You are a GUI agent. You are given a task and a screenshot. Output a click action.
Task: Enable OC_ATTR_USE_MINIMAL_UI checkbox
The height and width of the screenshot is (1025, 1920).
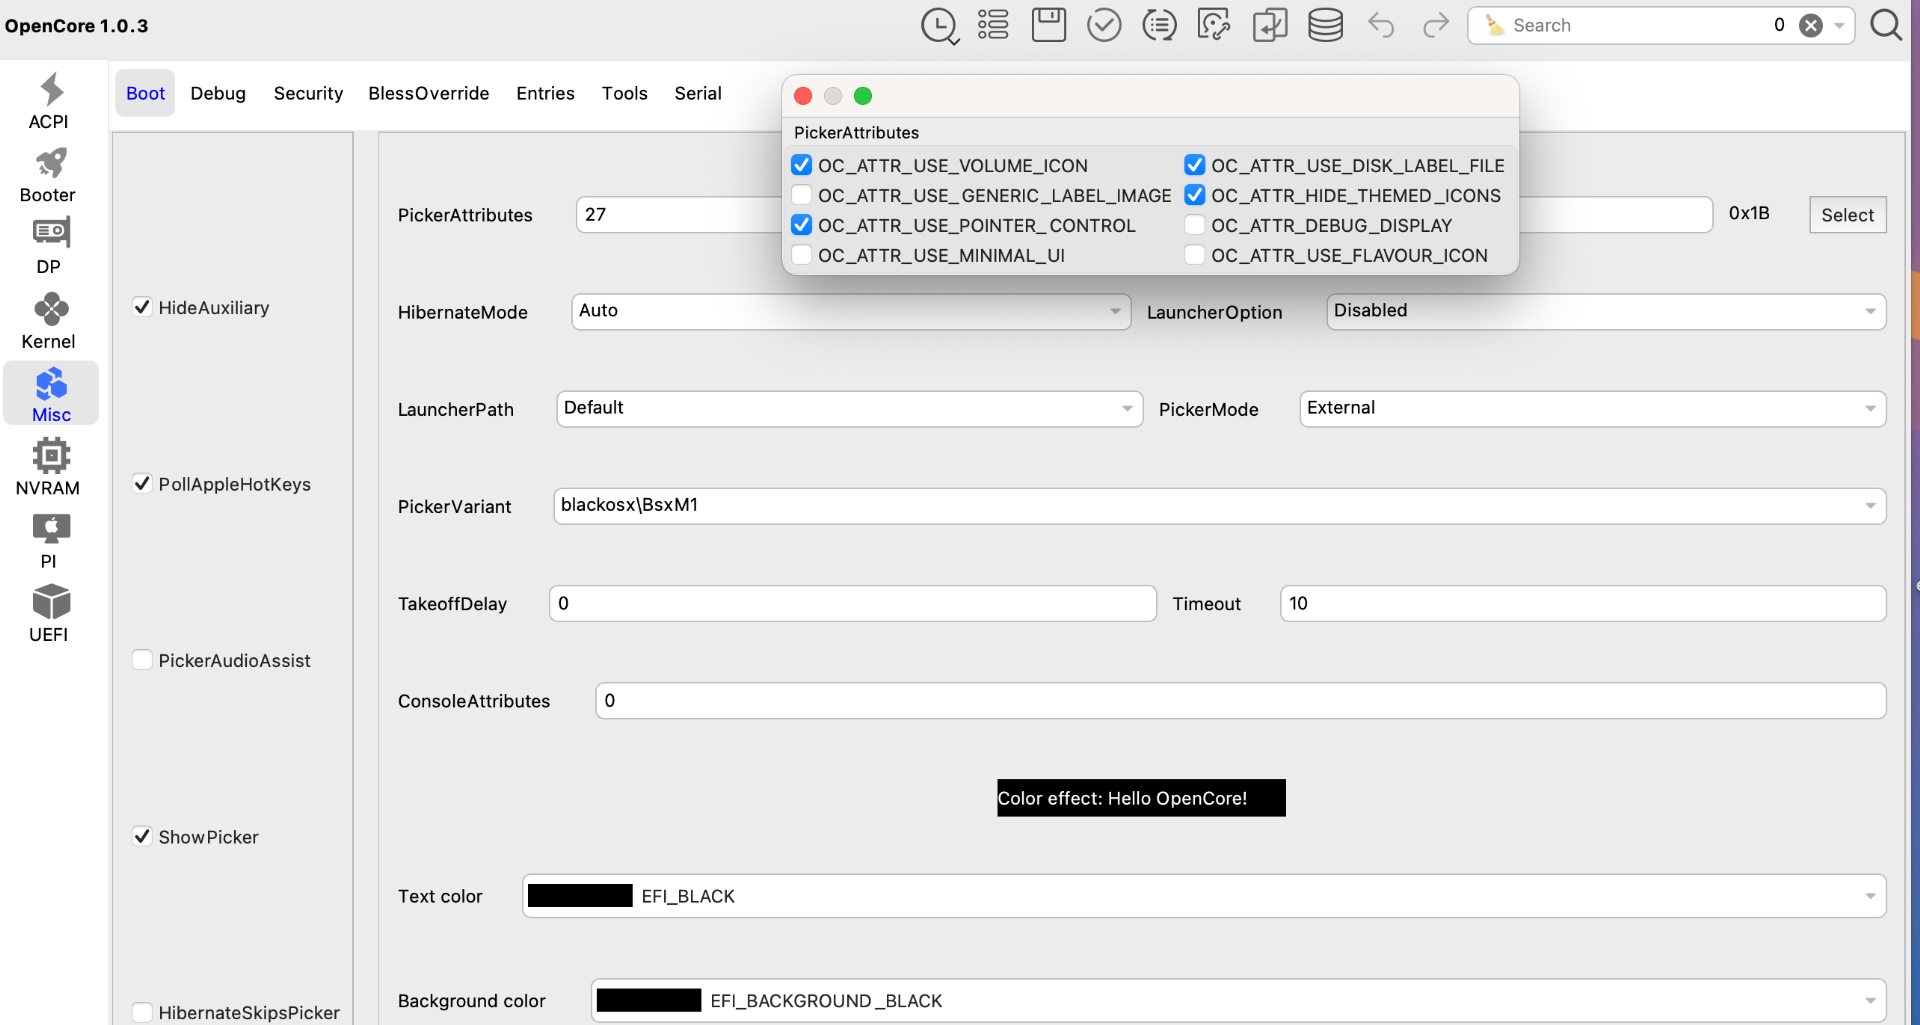tap(802, 255)
